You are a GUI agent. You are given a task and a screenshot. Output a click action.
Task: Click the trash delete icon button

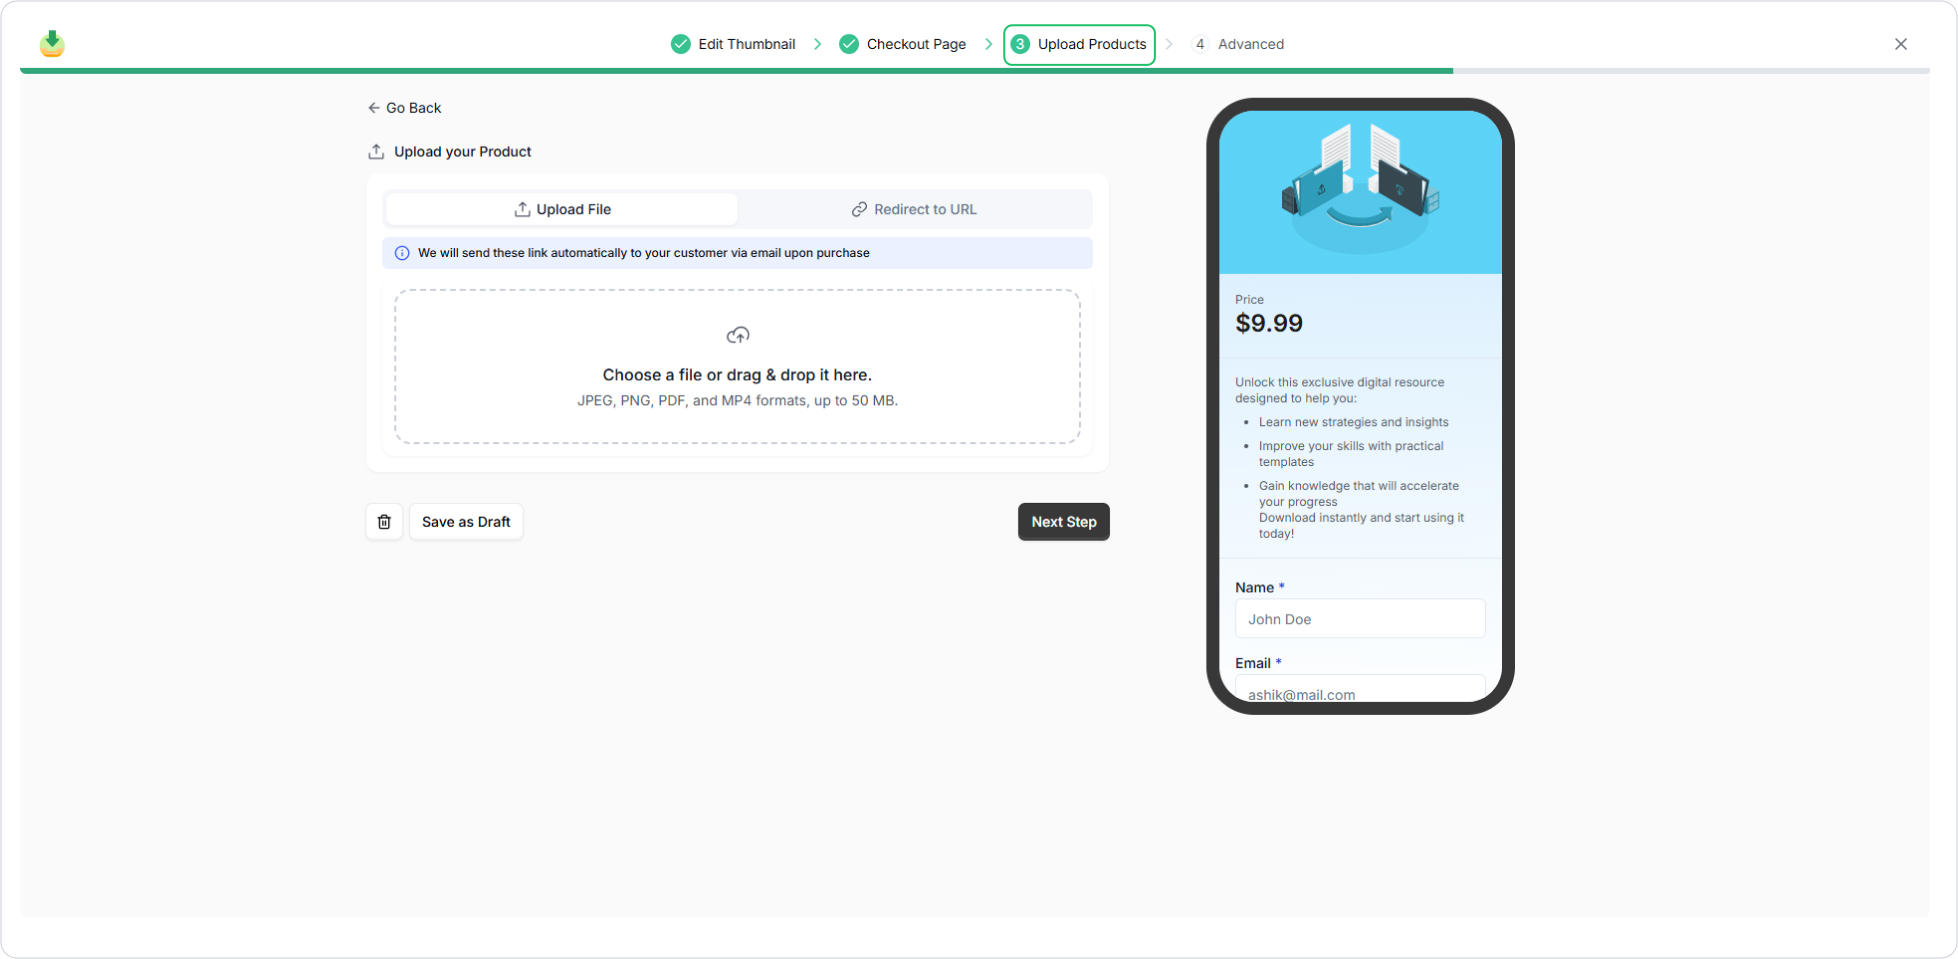[x=384, y=522]
